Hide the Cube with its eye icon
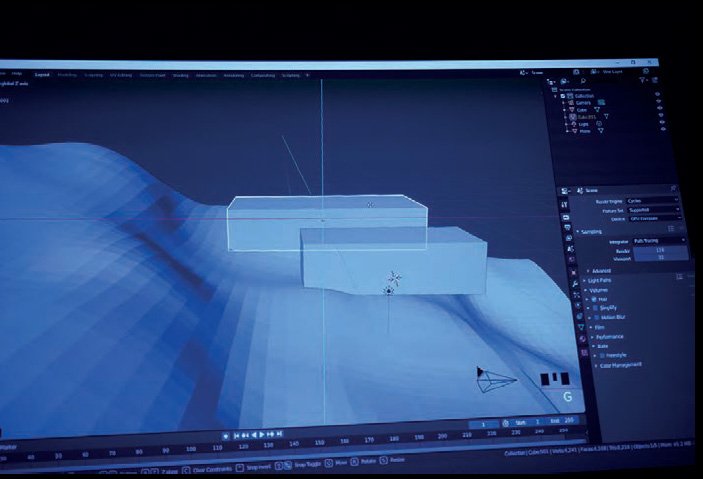The width and height of the screenshot is (703, 479). click(x=660, y=108)
